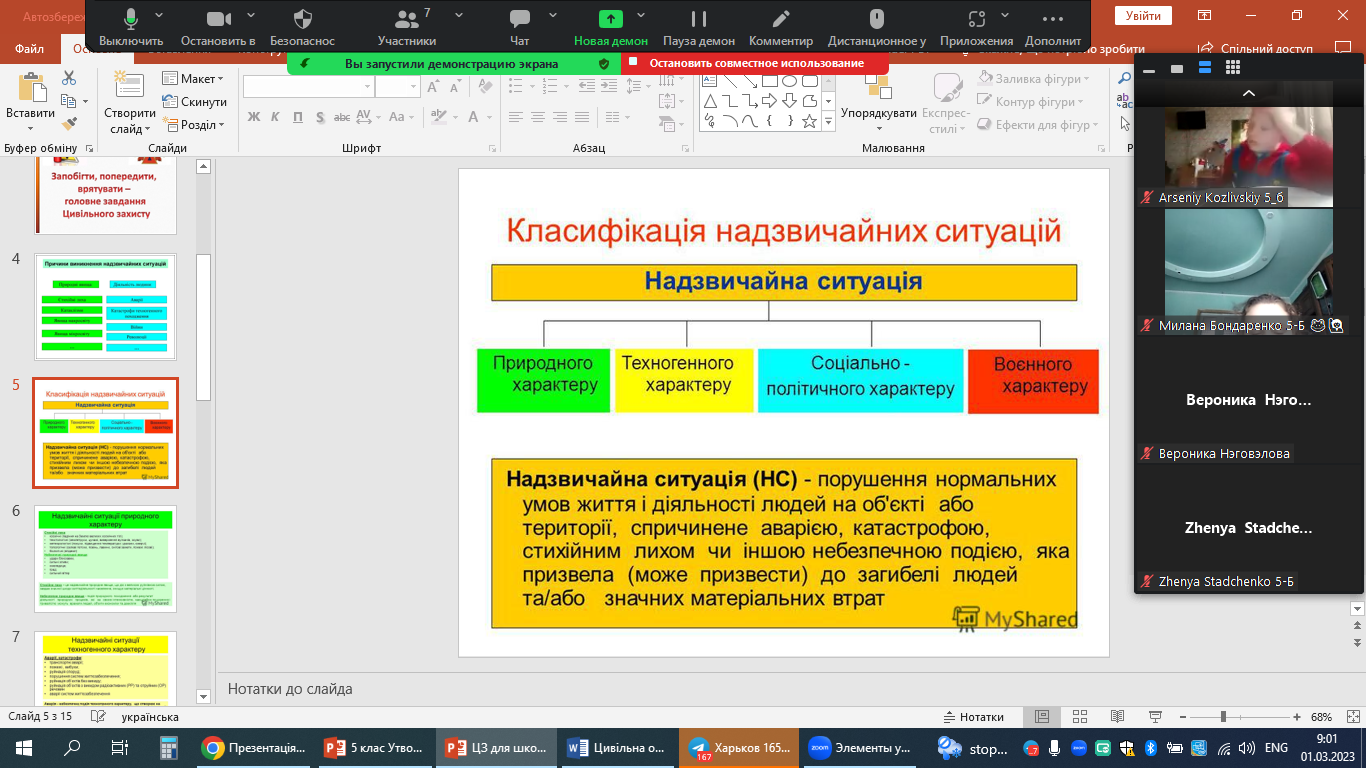Click the Cut scissors icon
1366x768 pixels.
click(x=69, y=78)
